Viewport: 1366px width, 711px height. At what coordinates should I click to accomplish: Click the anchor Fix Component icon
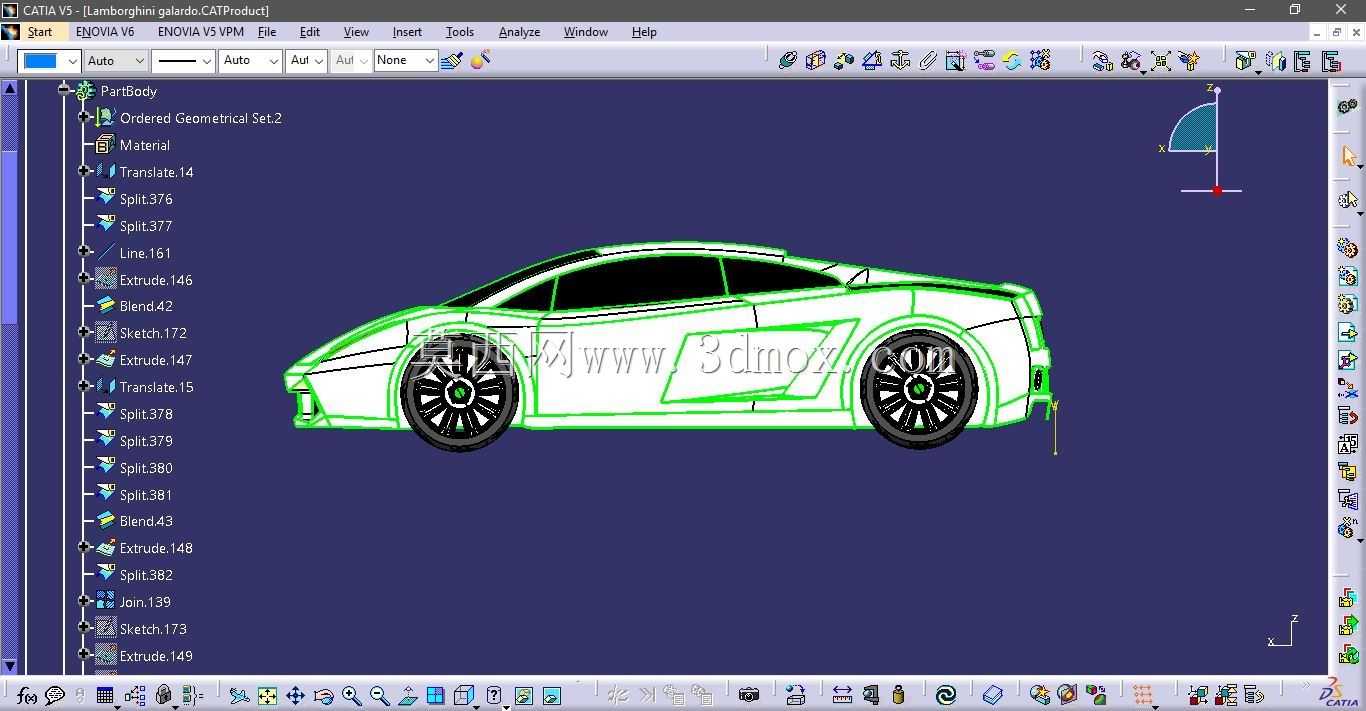(900, 60)
